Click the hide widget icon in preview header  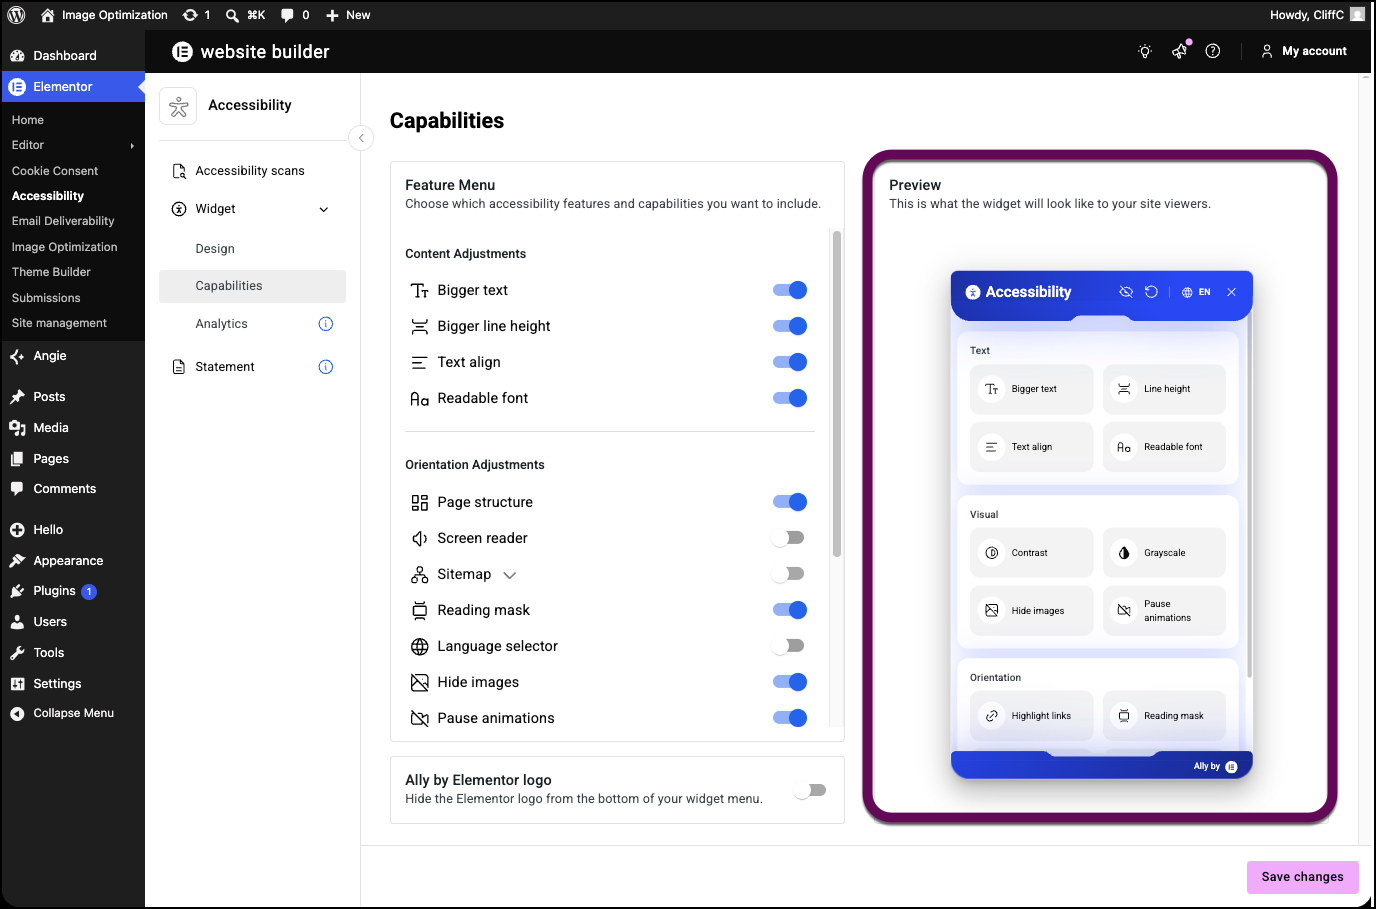pos(1126,292)
